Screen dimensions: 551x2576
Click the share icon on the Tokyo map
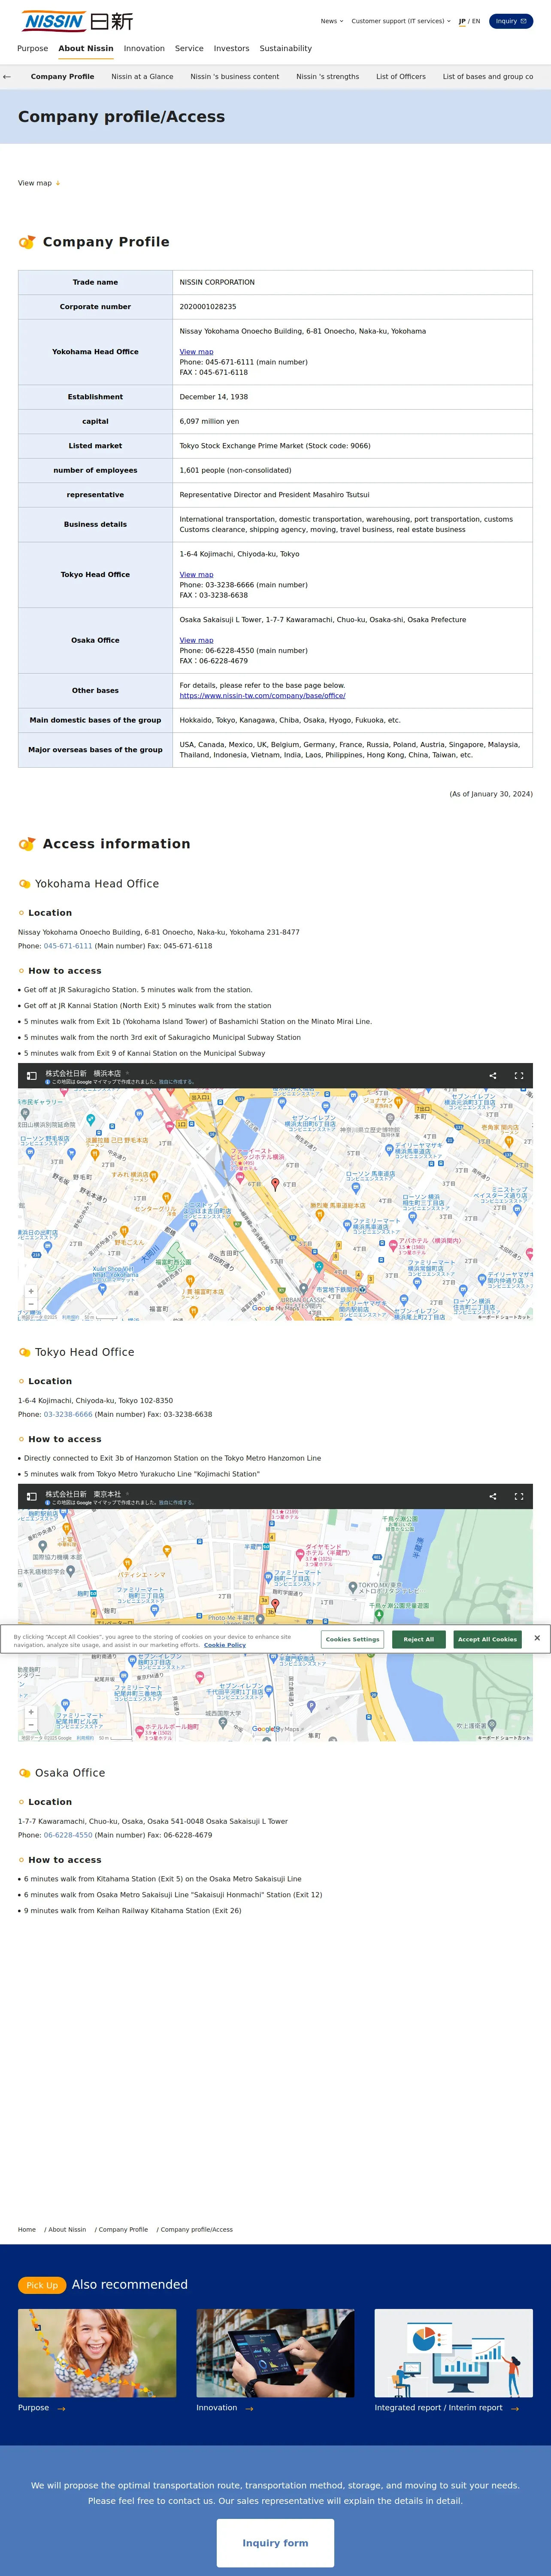pyautogui.click(x=492, y=1497)
